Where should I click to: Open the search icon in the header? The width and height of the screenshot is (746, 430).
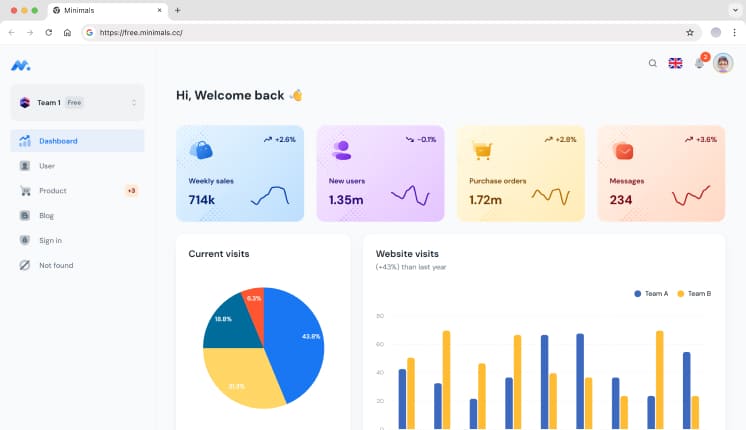653,63
